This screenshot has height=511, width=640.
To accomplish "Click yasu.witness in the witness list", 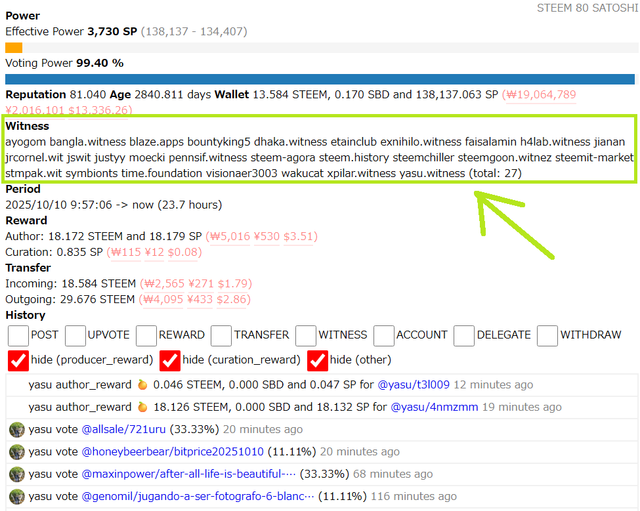I will point(432,173).
